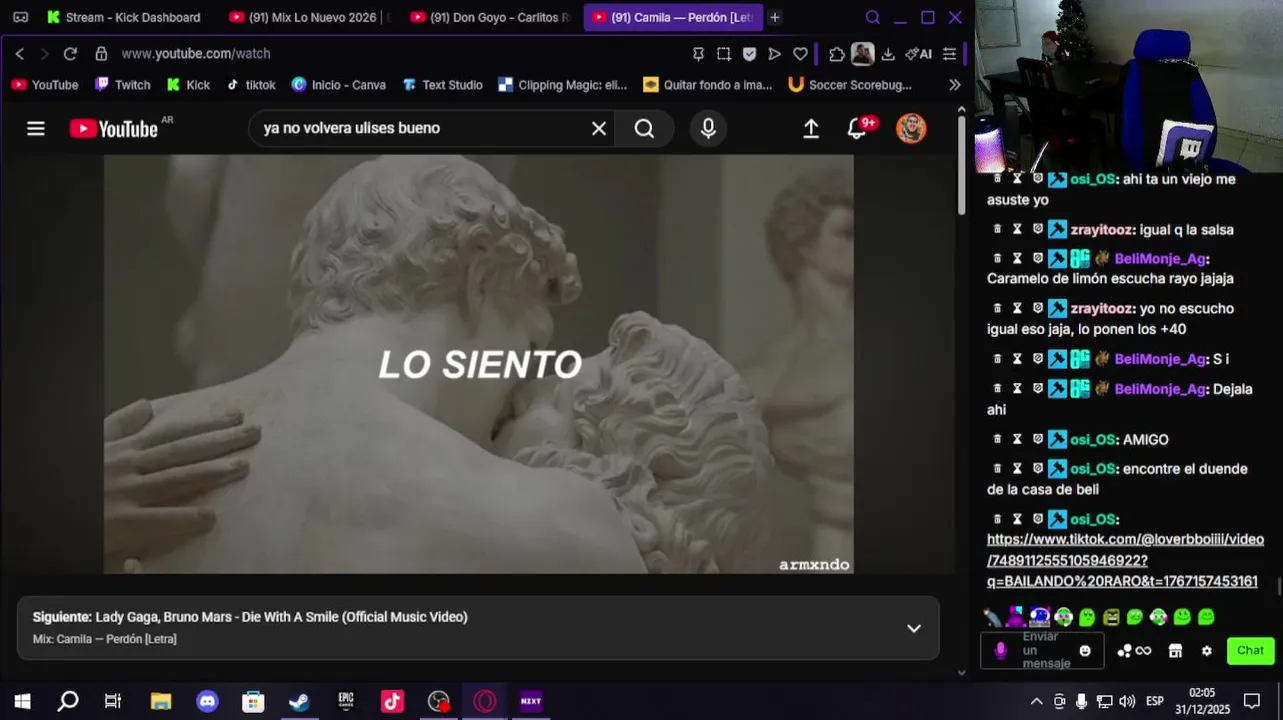Clear the YouTube search box text

[x=599, y=128]
